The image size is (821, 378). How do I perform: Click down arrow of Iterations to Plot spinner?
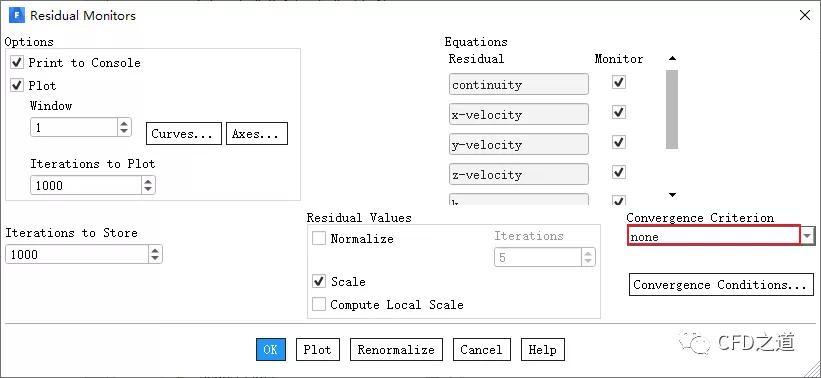coord(148,190)
